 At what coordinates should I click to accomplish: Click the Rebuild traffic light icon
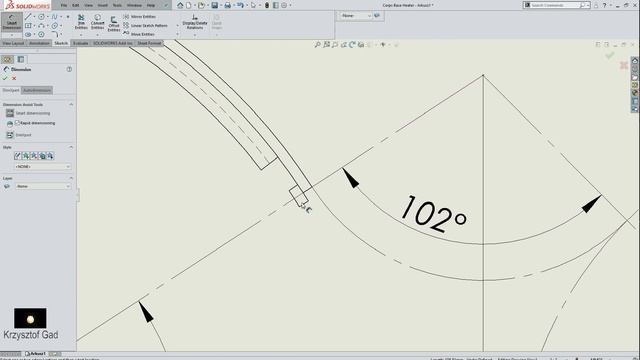pyautogui.click(x=267, y=5)
